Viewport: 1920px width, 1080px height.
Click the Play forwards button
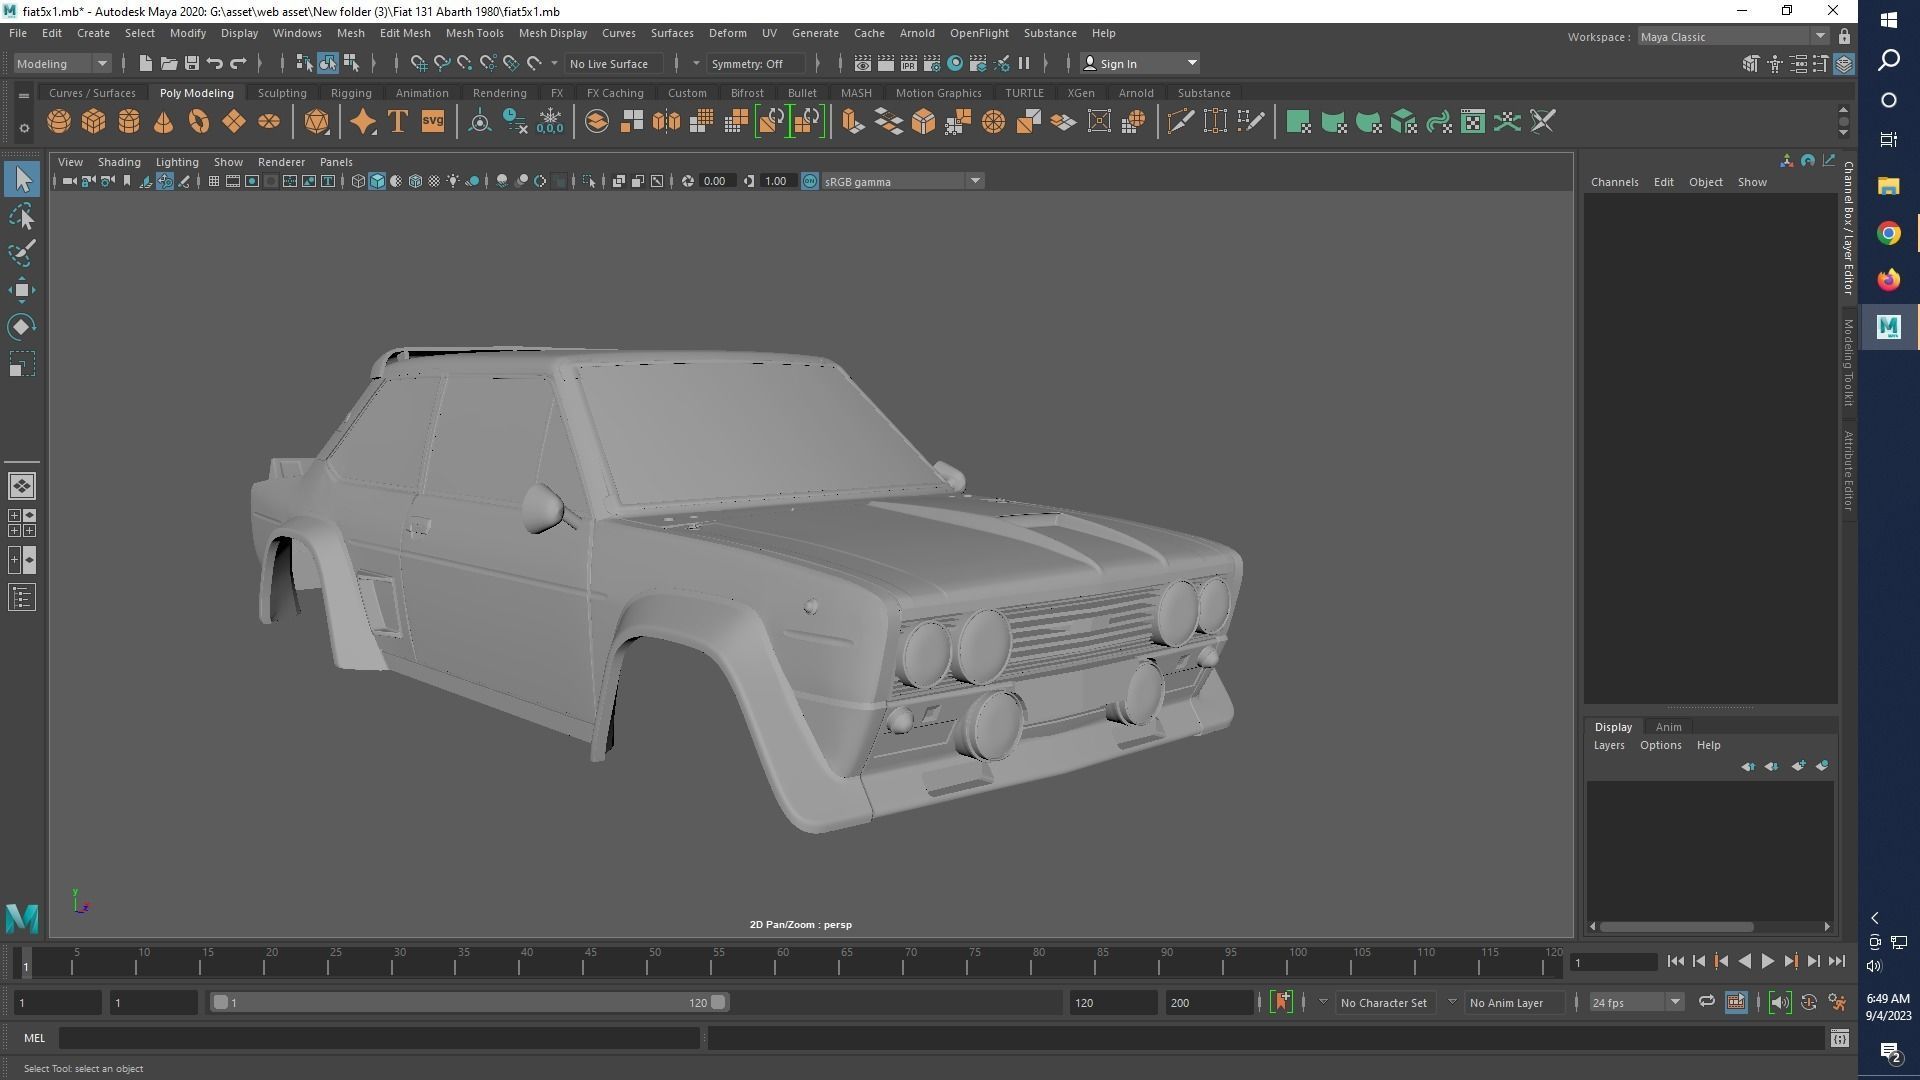point(1767,961)
